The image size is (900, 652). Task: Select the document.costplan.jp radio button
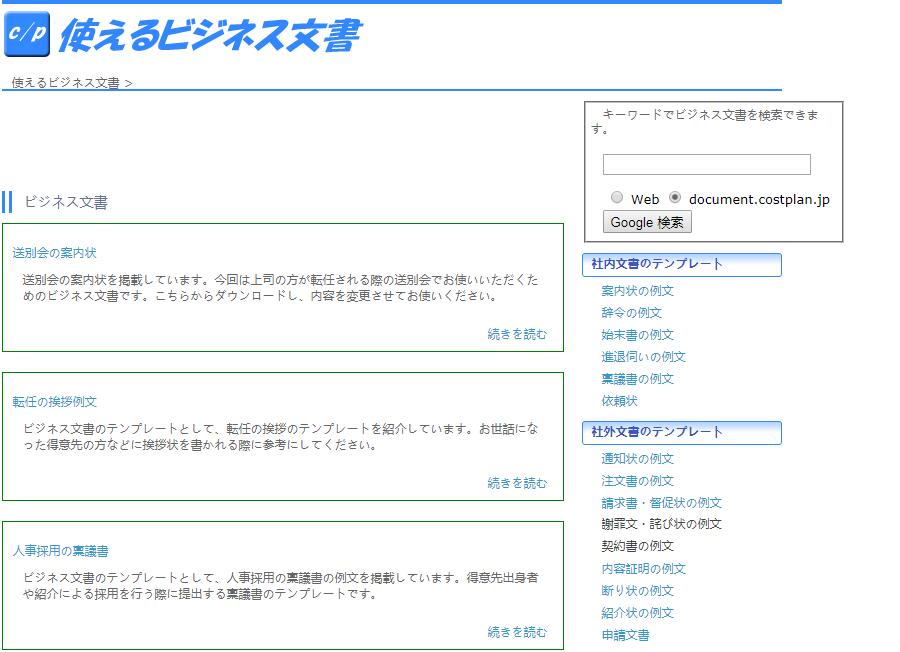pos(675,198)
